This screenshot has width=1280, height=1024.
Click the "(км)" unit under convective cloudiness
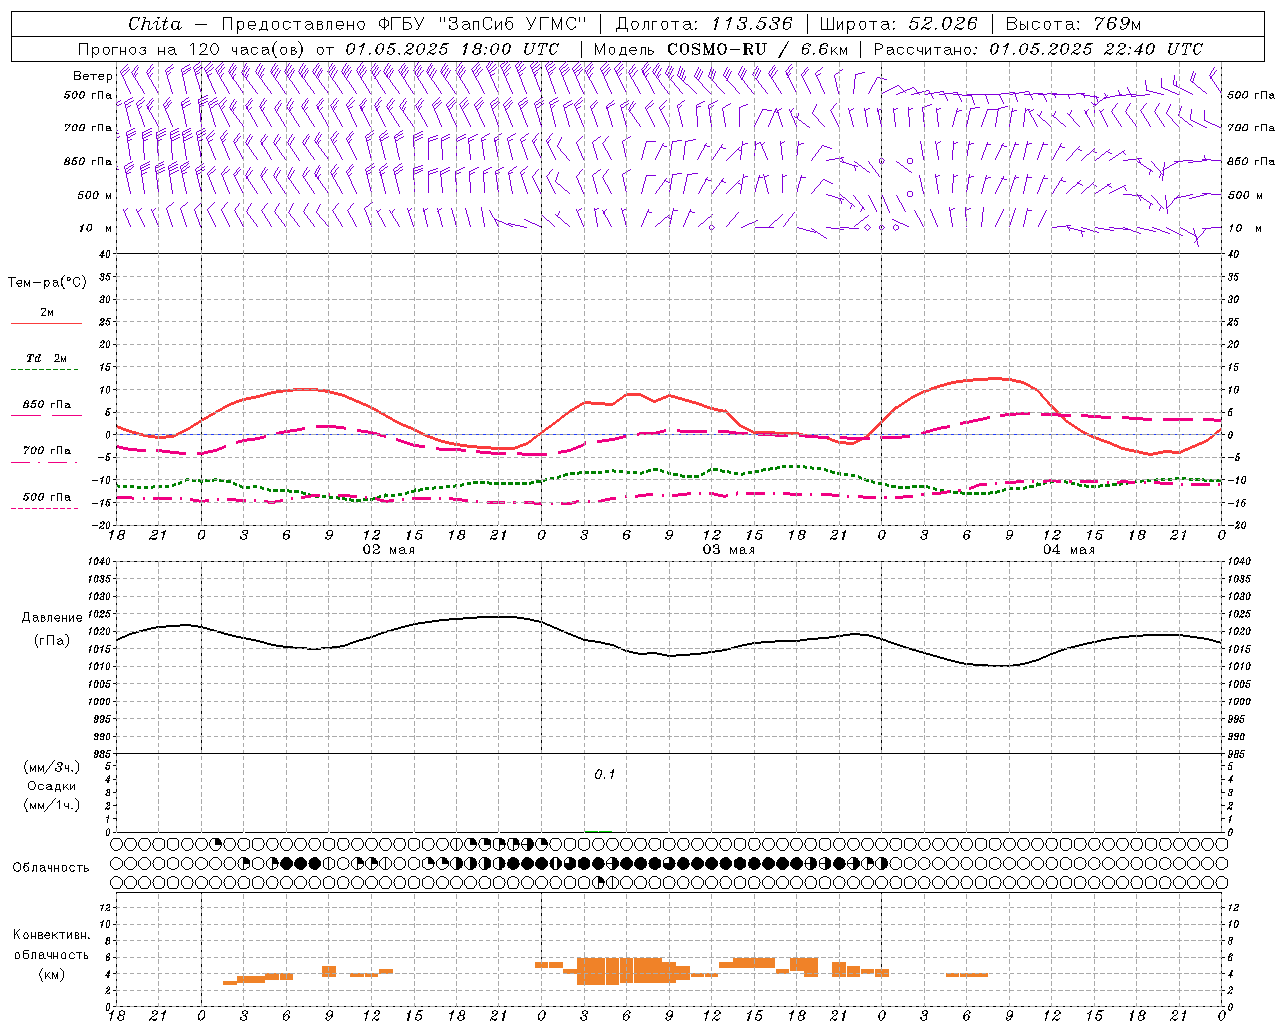[x=52, y=974]
